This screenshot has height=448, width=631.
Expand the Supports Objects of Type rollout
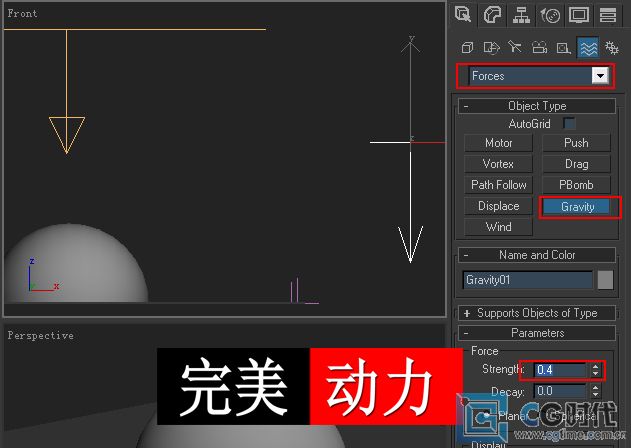(537, 313)
